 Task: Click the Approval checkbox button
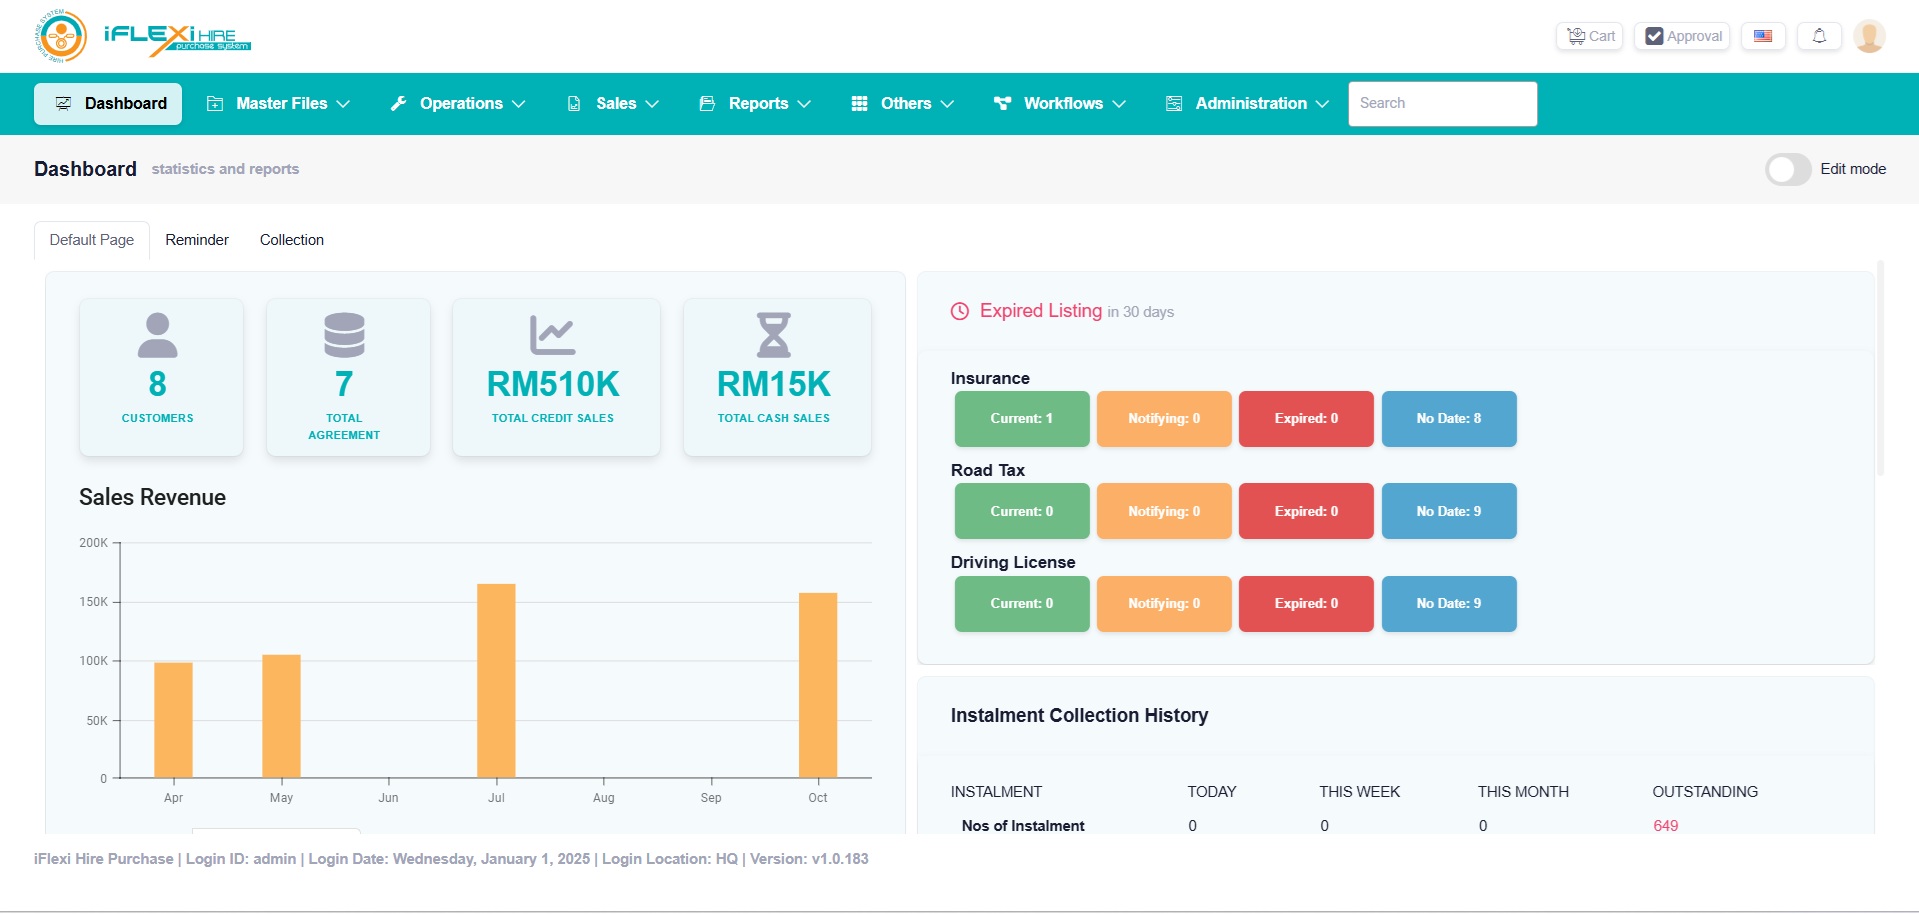1684,36
